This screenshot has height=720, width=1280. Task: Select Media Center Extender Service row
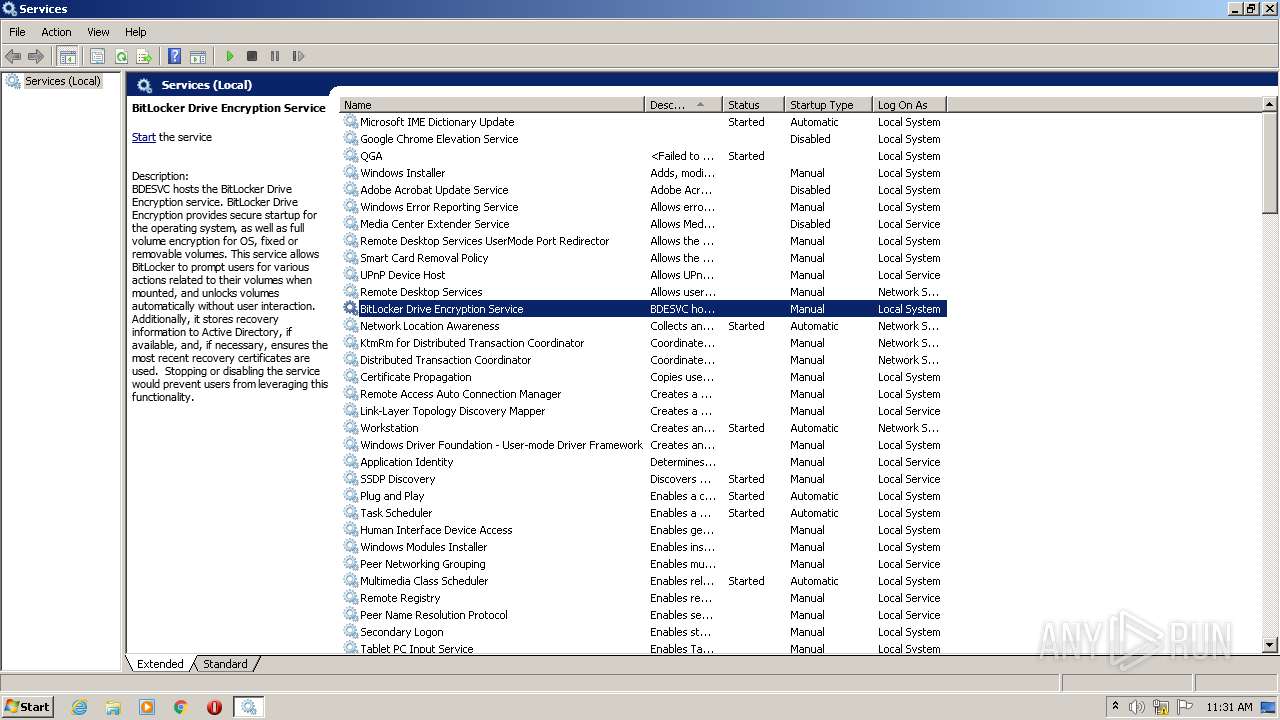[643, 224]
